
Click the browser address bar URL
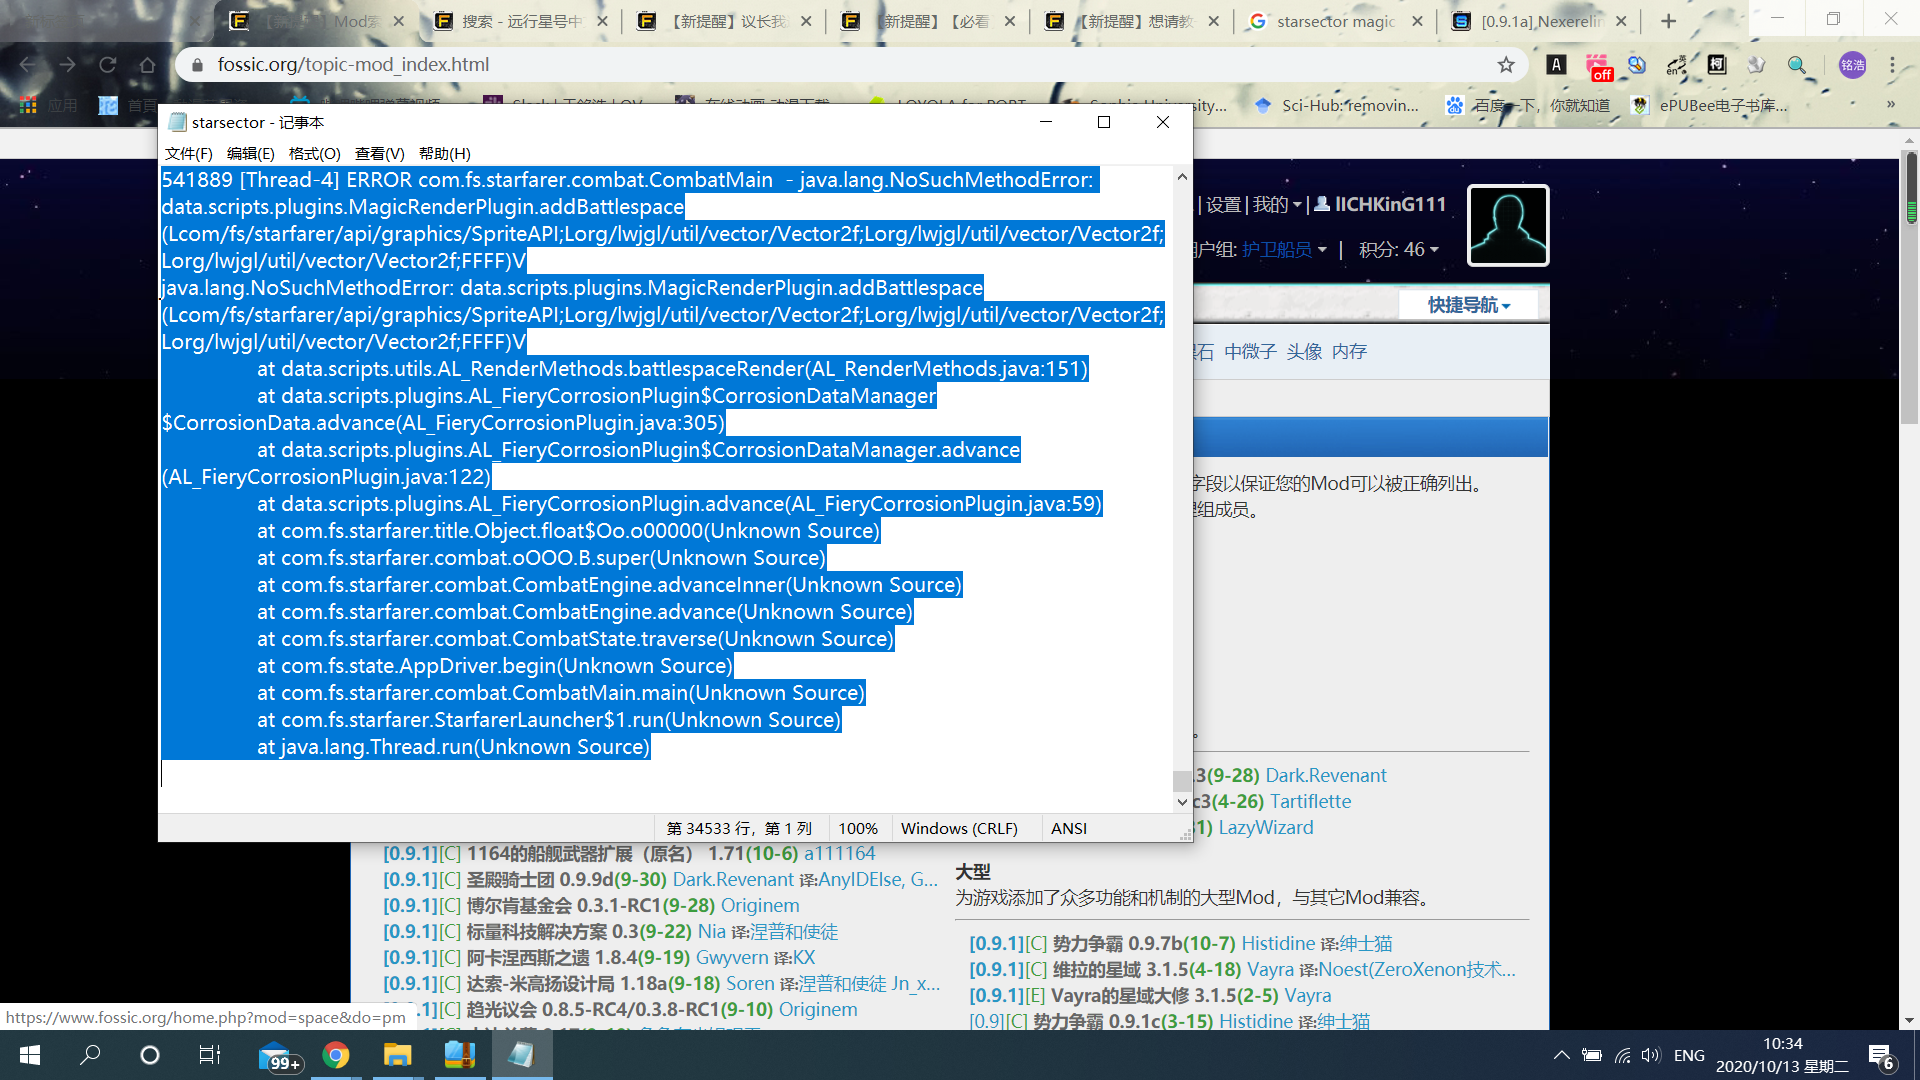(x=353, y=65)
